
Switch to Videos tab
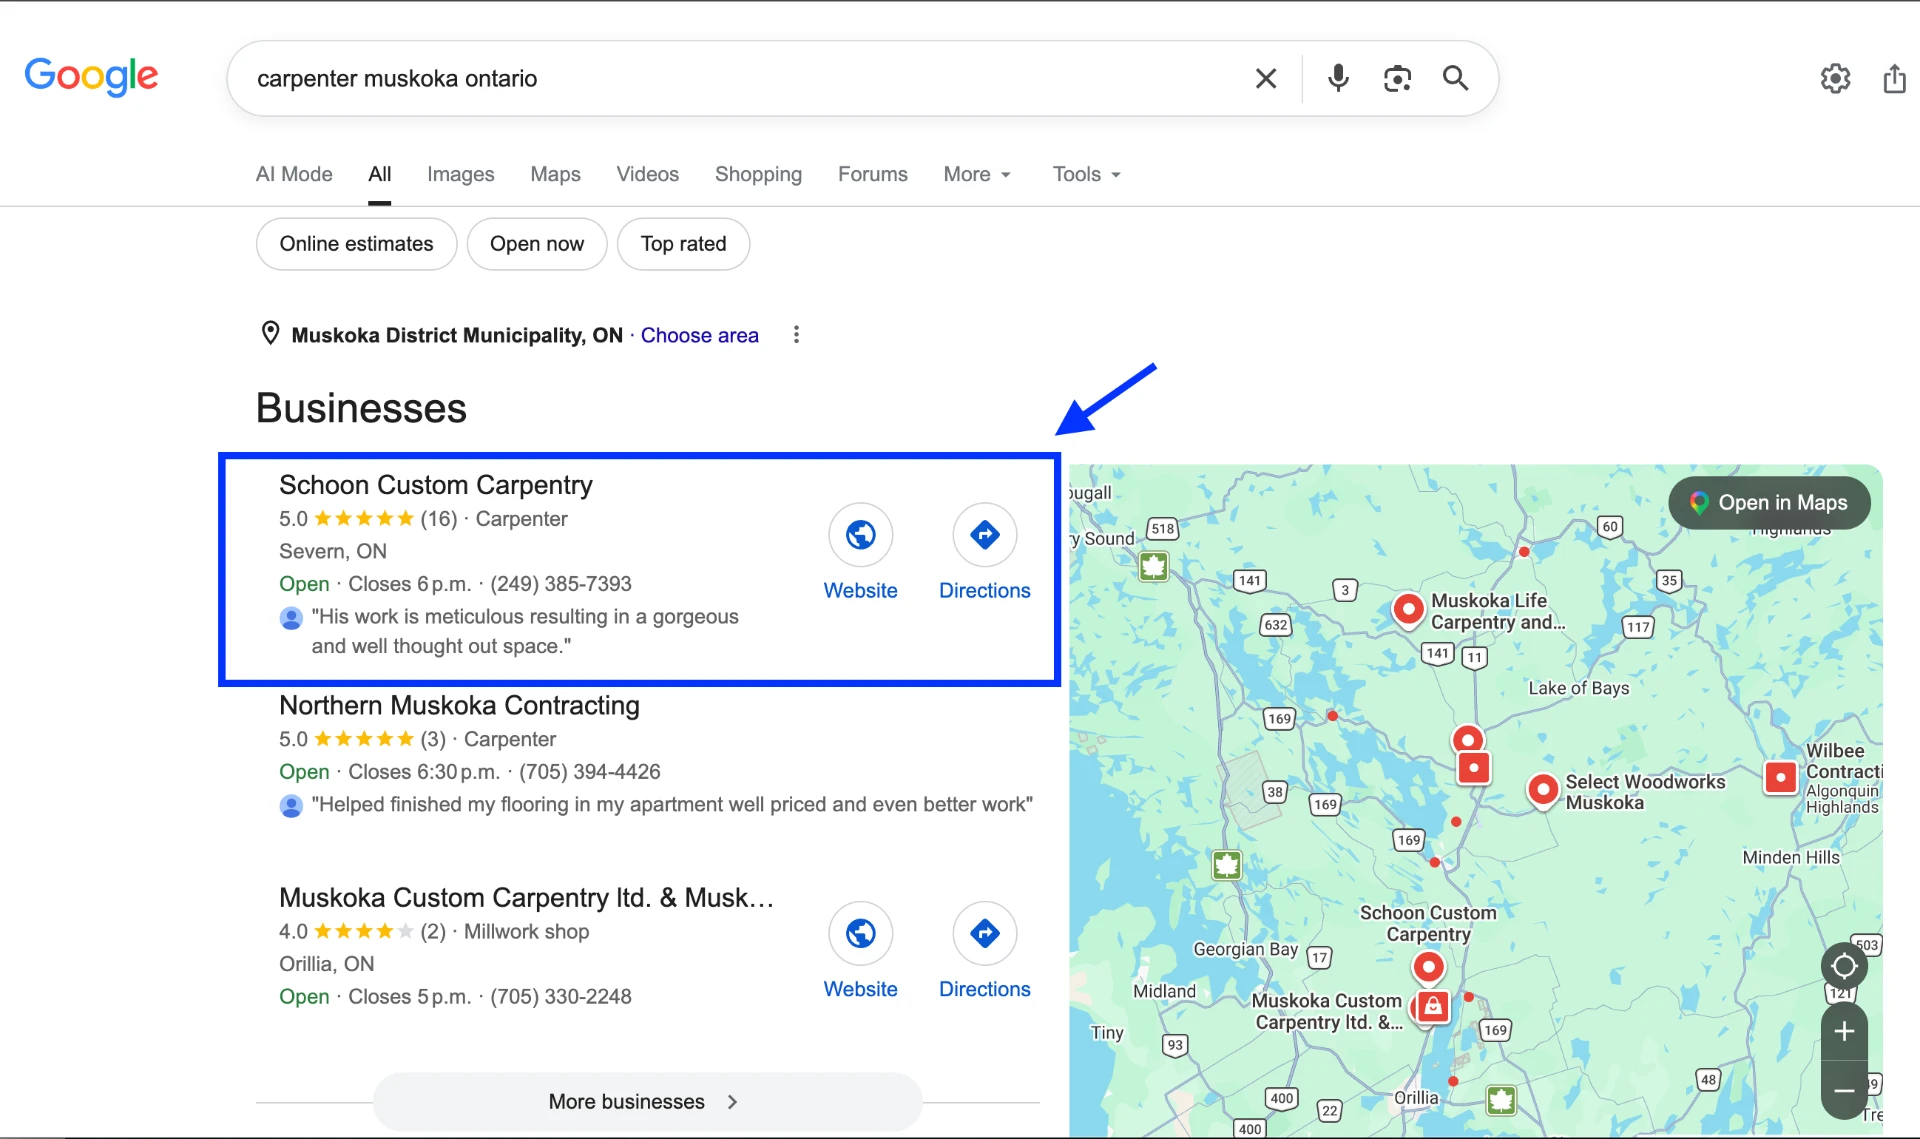click(647, 174)
